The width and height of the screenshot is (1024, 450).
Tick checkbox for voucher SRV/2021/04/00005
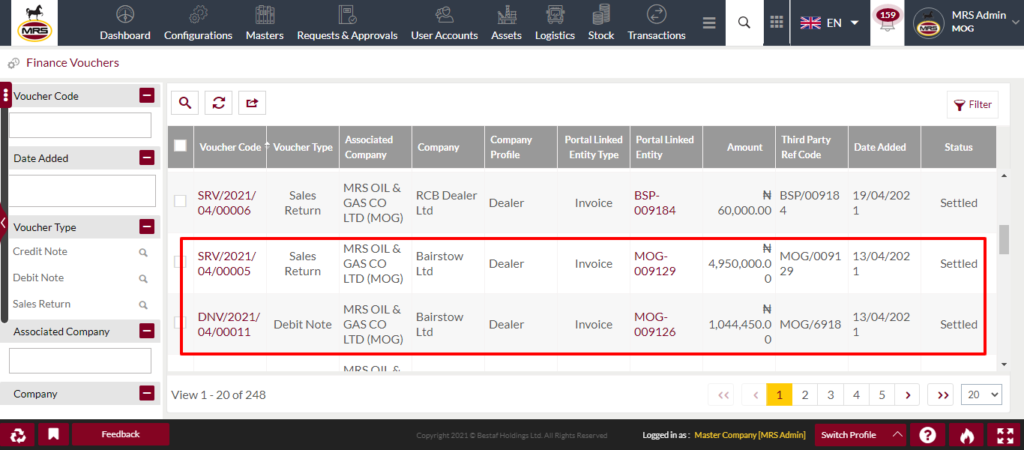coord(180,263)
